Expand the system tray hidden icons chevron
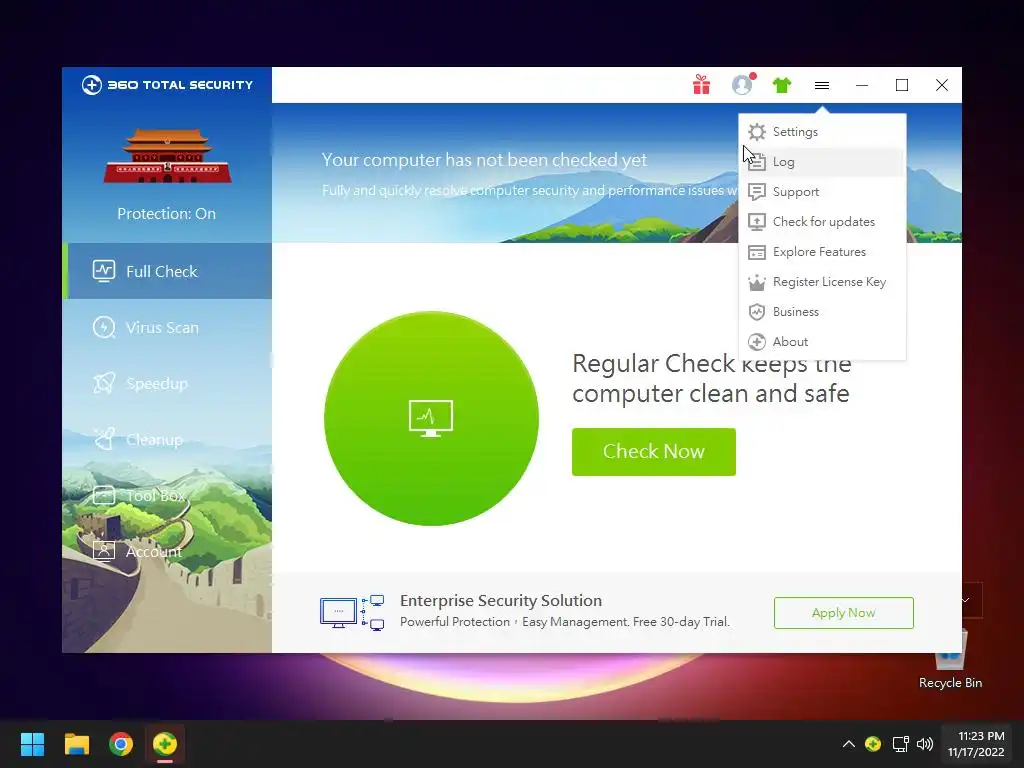This screenshot has height=768, width=1024. (x=848, y=744)
